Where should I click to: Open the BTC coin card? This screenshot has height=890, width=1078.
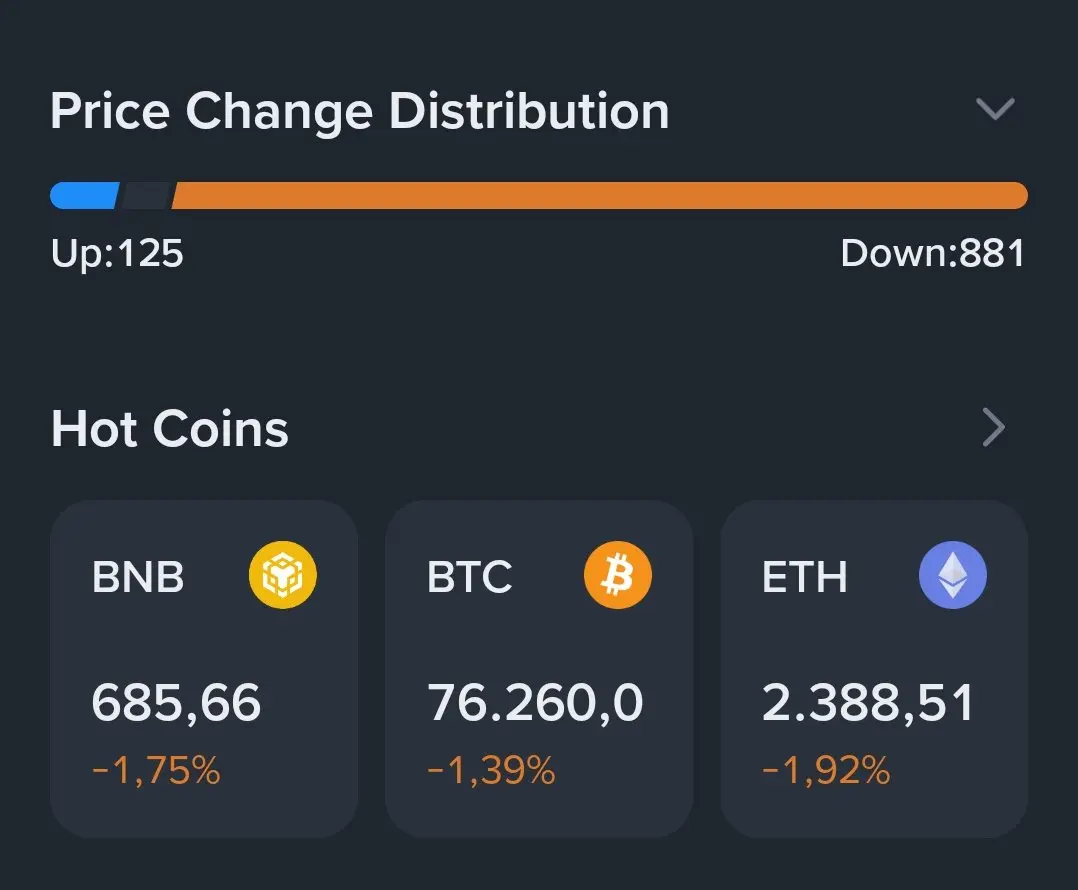[539, 669]
